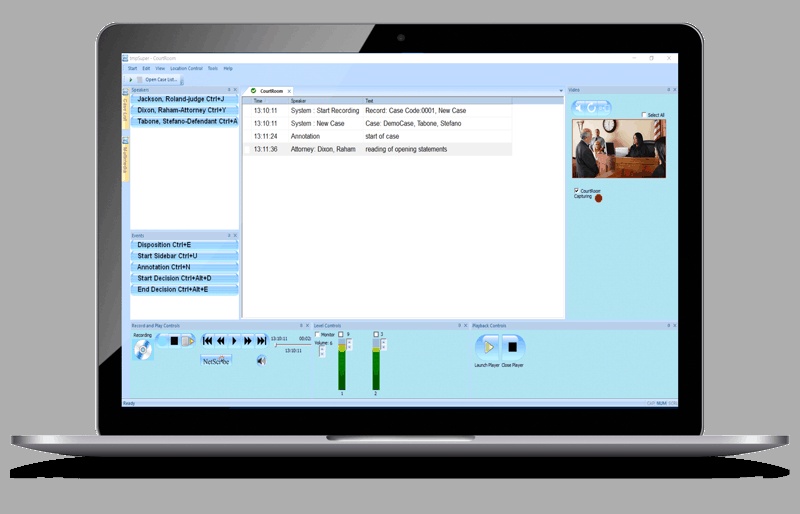Open toolbar options next to Open Case List
800x514 pixels.
(x=182, y=81)
